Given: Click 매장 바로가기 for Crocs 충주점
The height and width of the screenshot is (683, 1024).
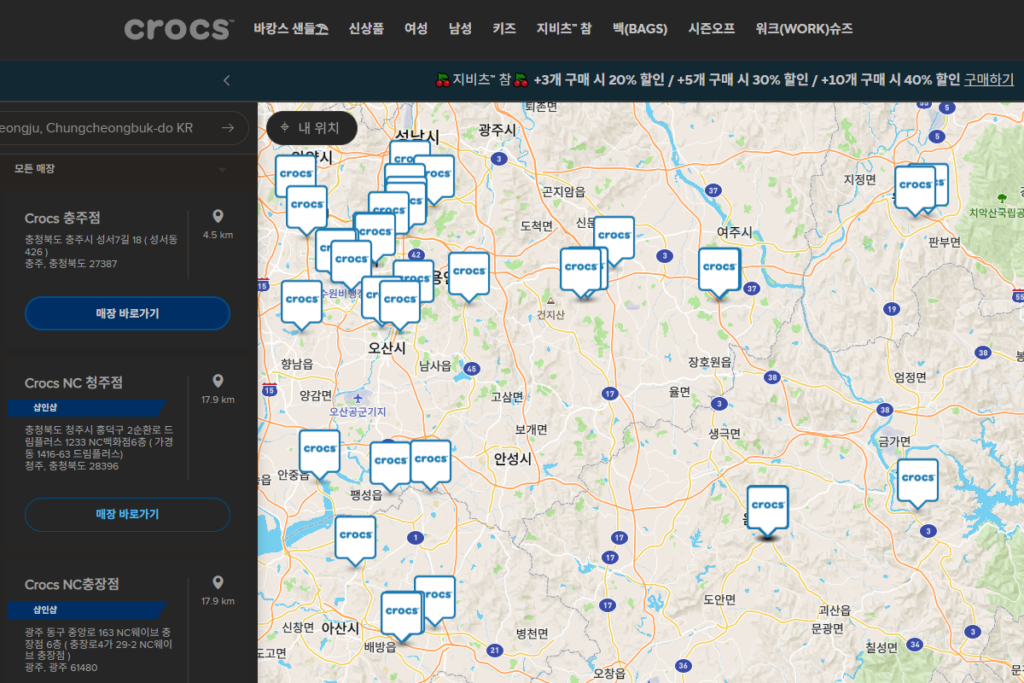Looking at the screenshot, I should (127, 313).
